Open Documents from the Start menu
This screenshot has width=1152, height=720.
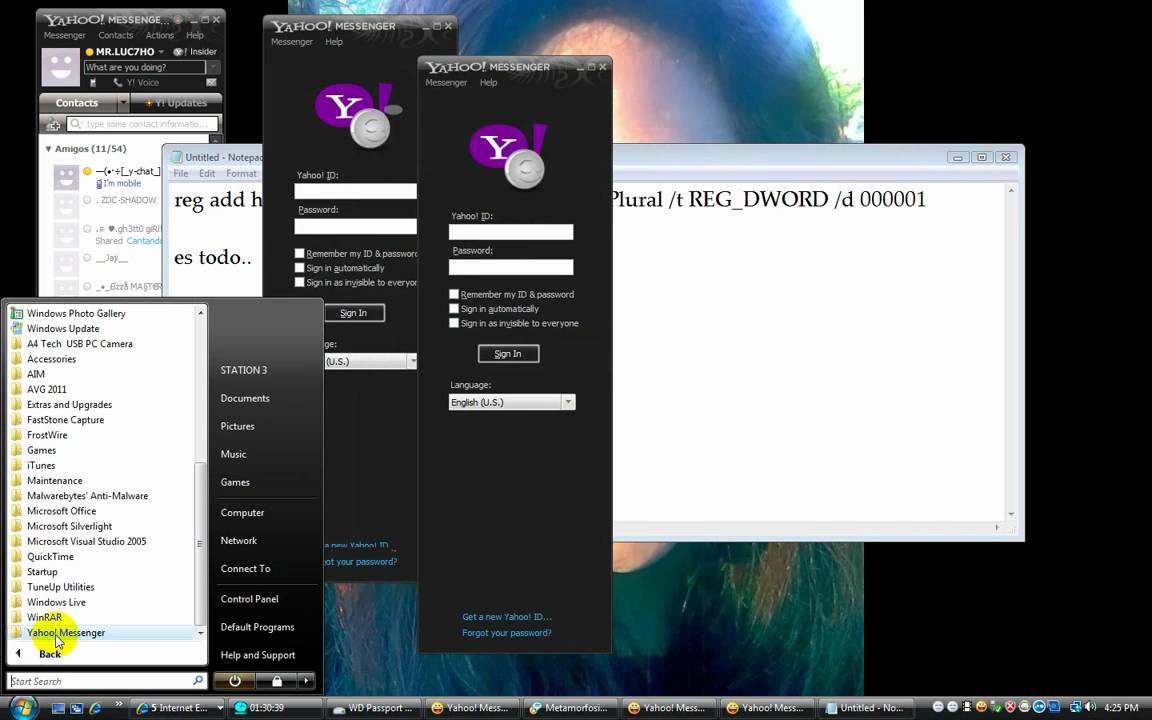tap(245, 398)
